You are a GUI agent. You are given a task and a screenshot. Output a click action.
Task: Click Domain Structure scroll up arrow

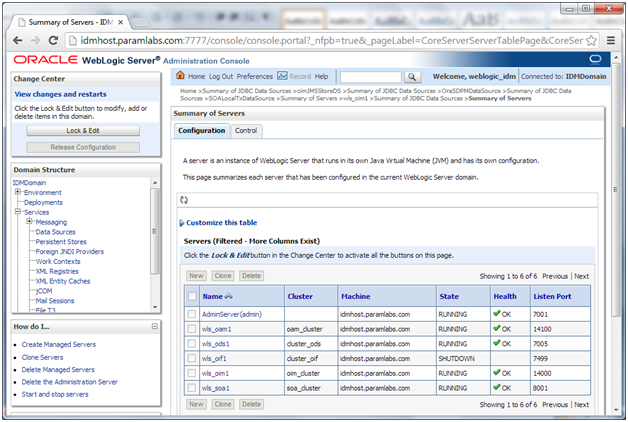pos(155,183)
